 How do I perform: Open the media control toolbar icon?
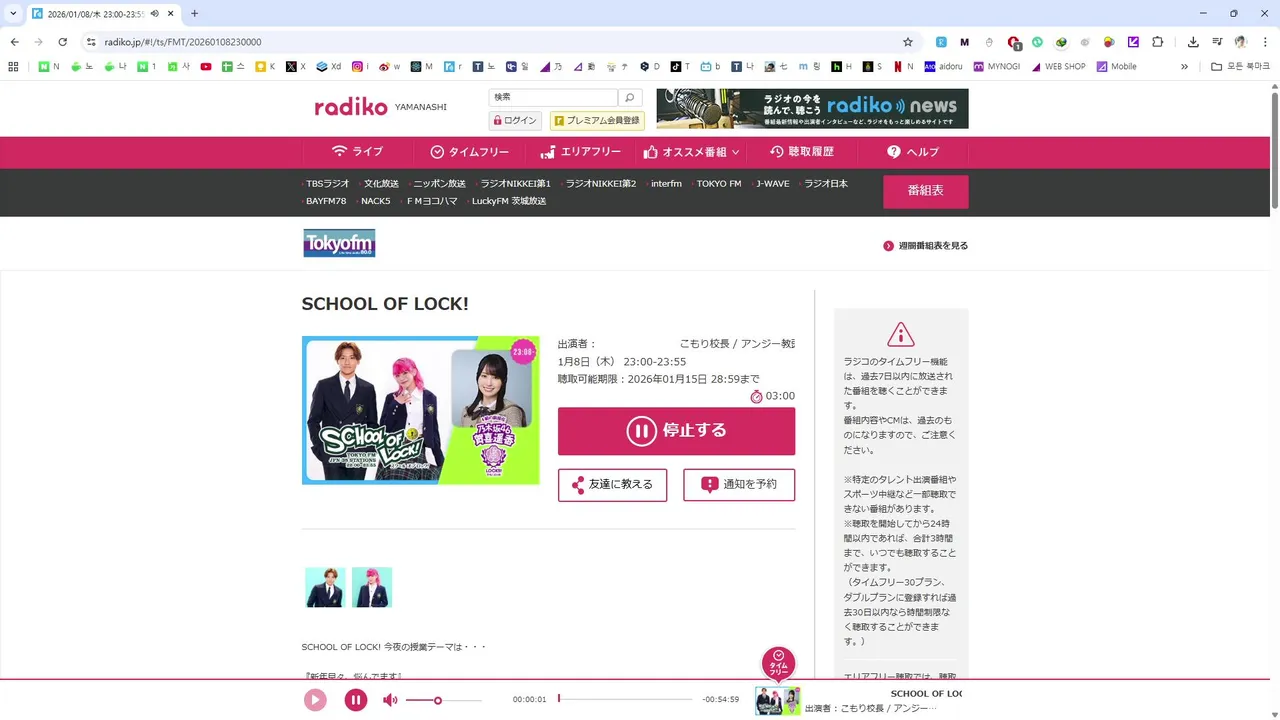1217,42
